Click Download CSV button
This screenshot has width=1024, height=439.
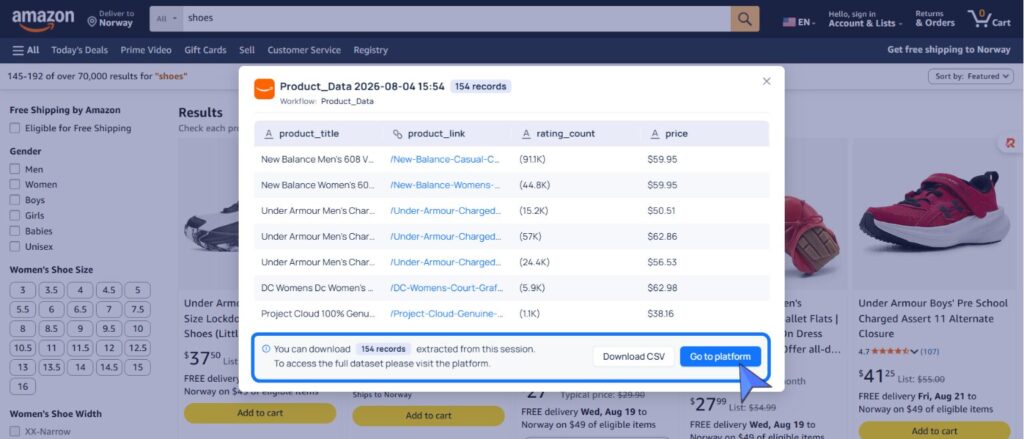pyautogui.click(x=633, y=357)
